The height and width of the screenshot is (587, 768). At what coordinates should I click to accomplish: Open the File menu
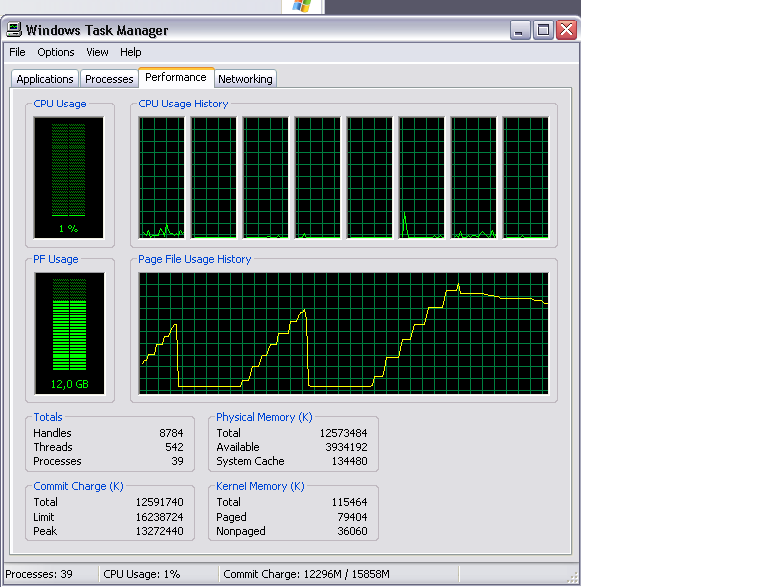click(17, 52)
